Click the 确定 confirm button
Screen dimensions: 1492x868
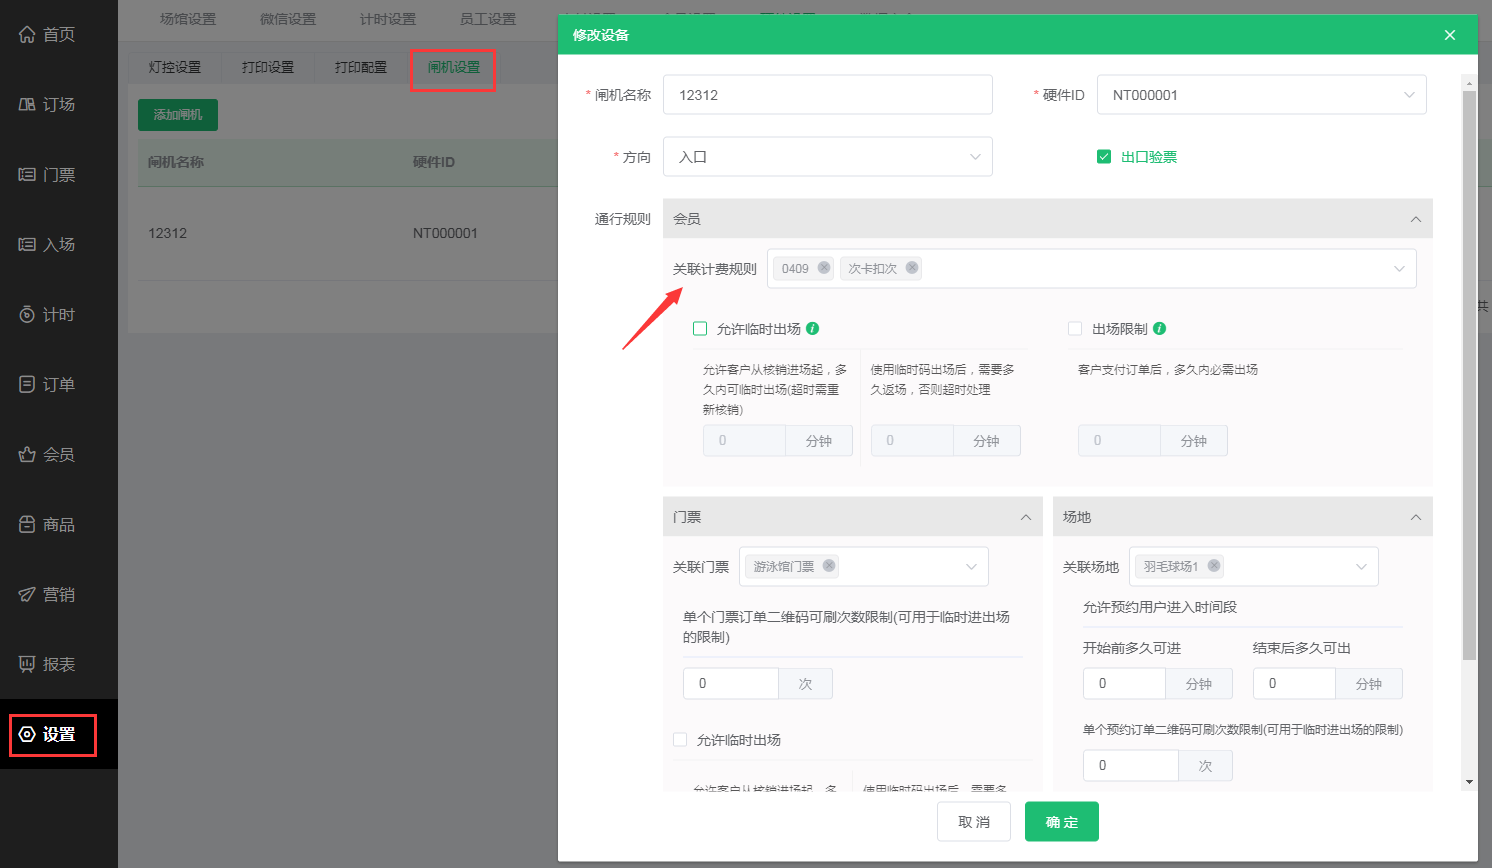[1061, 822]
